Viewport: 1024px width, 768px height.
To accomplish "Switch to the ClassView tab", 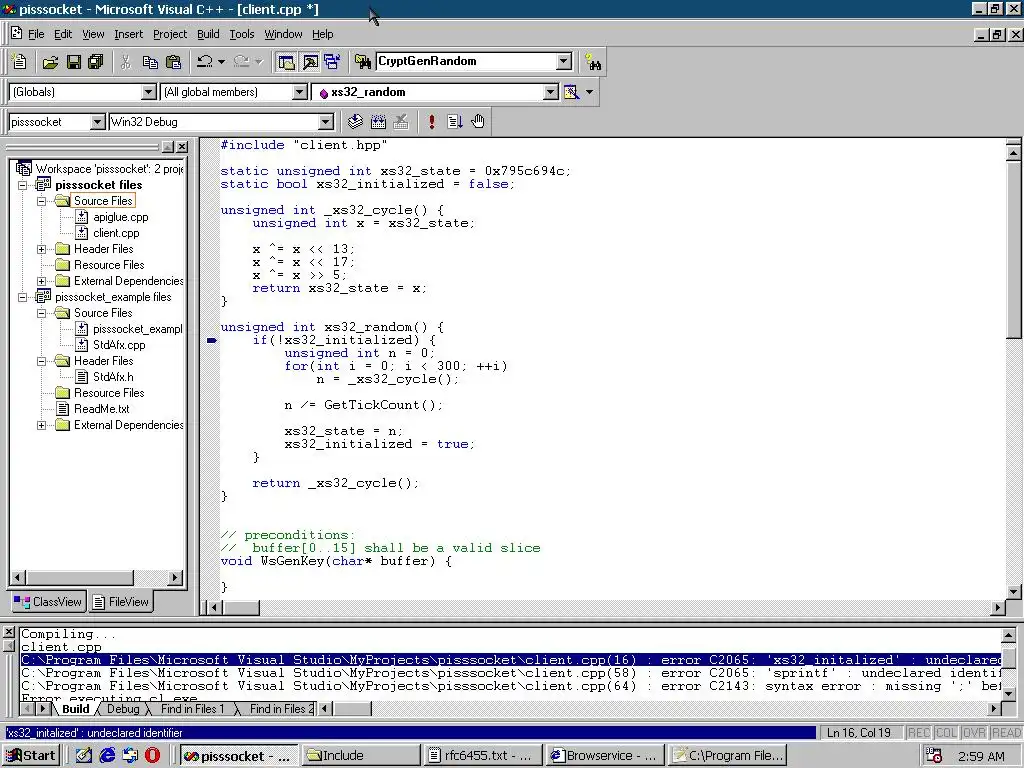I will point(48,601).
